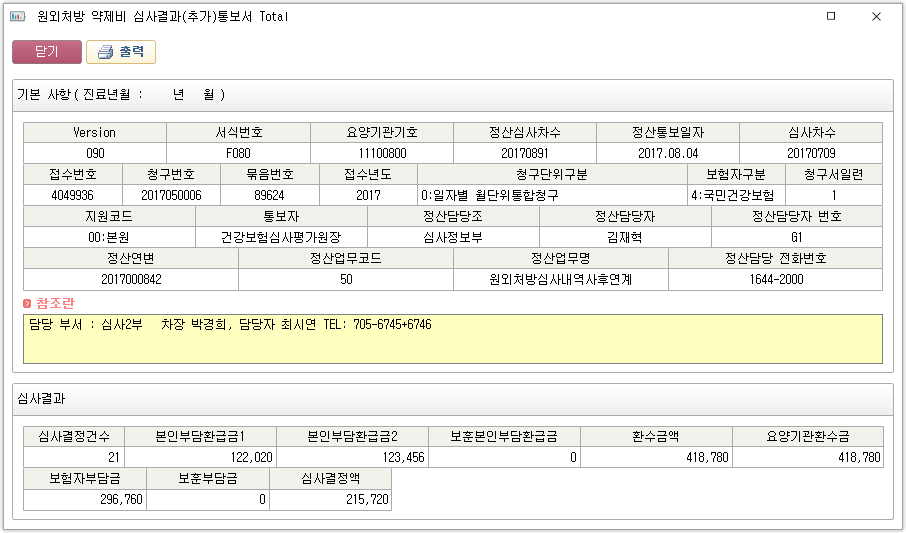Click the 심사결정액 value 215,720
This screenshot has height=533, width=906.
pyautogui.click(x=330, y=500)
